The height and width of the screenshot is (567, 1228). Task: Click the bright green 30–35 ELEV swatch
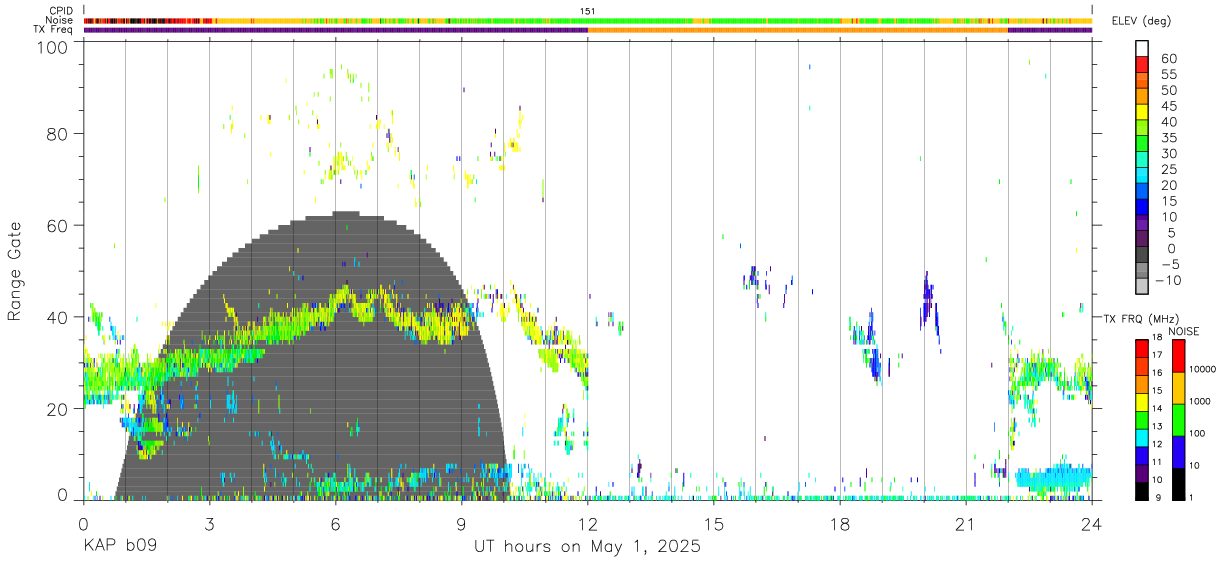point(1142,143)
